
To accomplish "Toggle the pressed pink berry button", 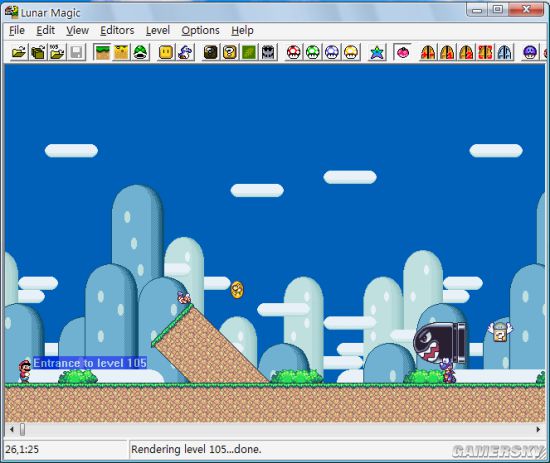I will pyautogui.click(x=402, y=52).
